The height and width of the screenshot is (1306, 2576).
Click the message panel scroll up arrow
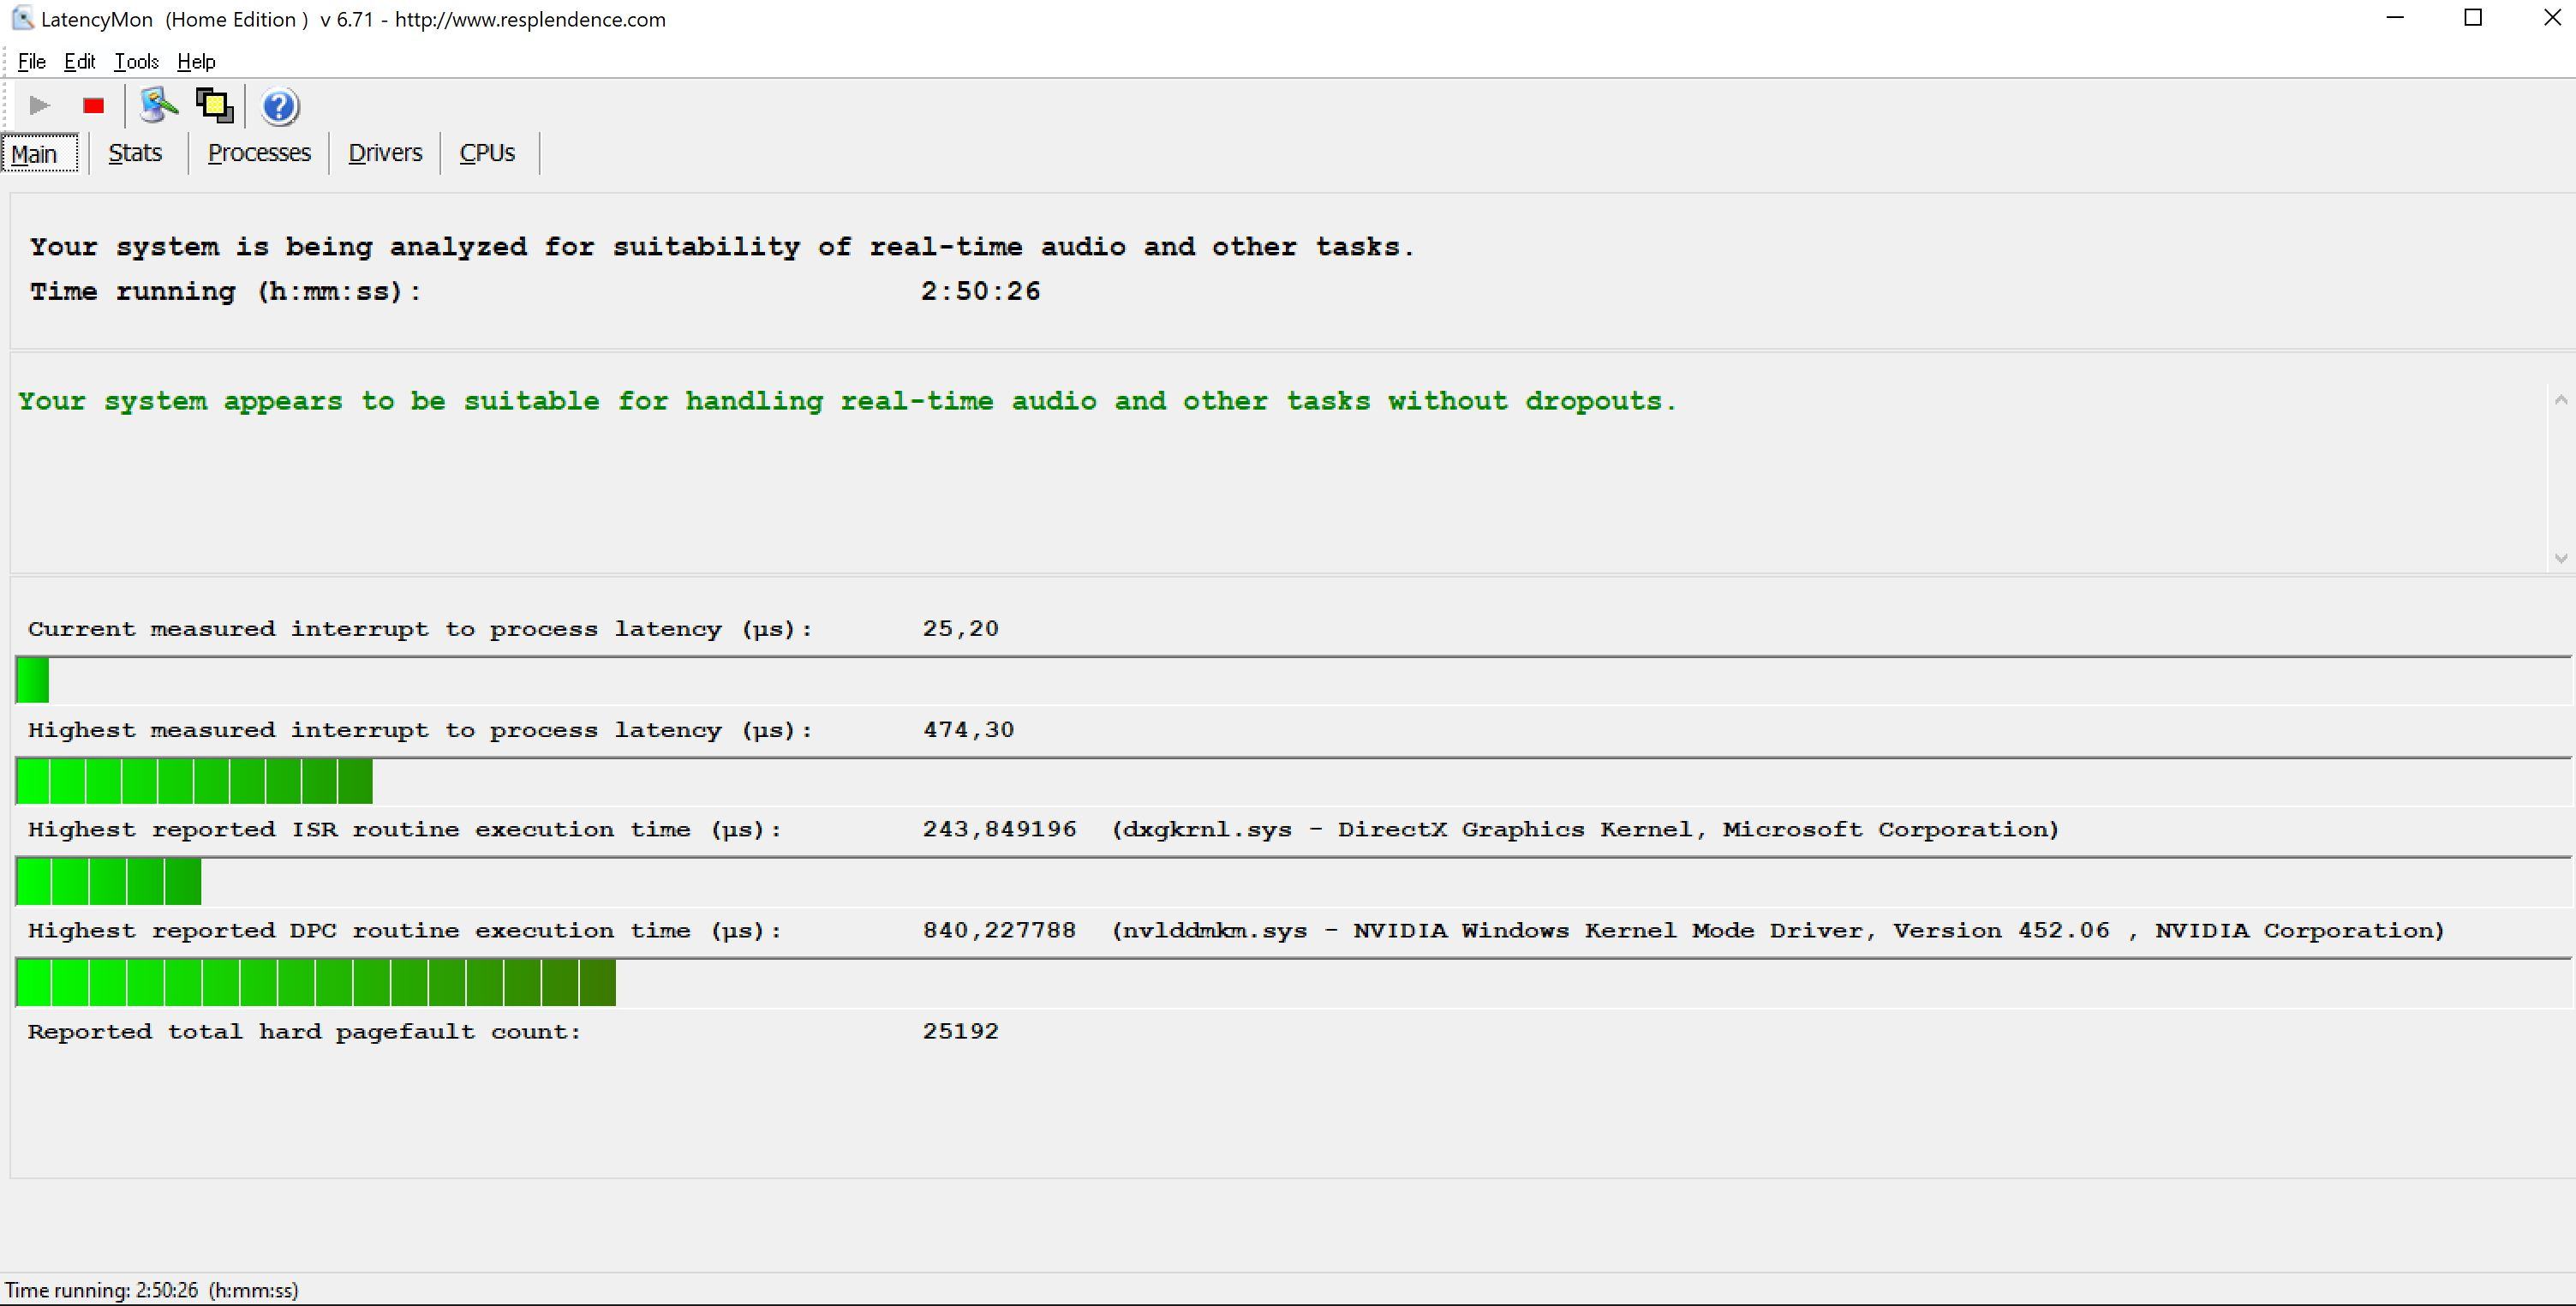click(2560, 400)
